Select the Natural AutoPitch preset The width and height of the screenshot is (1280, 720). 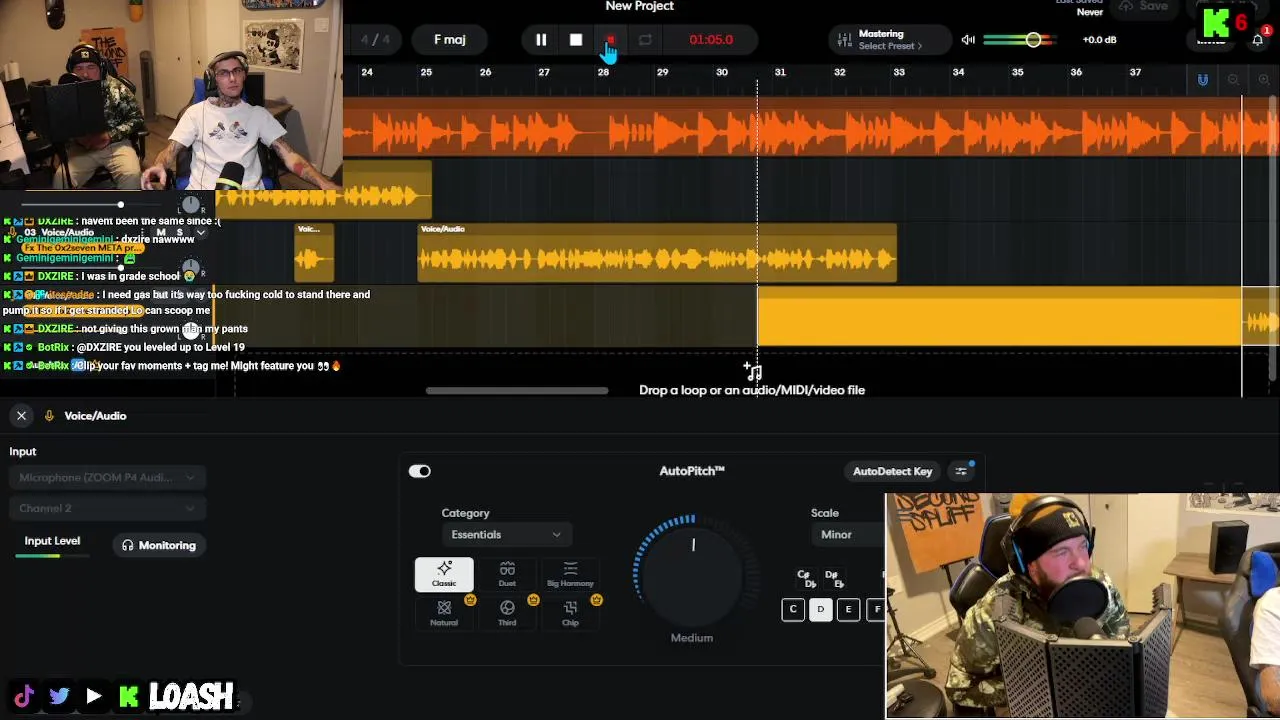(444, 613)
